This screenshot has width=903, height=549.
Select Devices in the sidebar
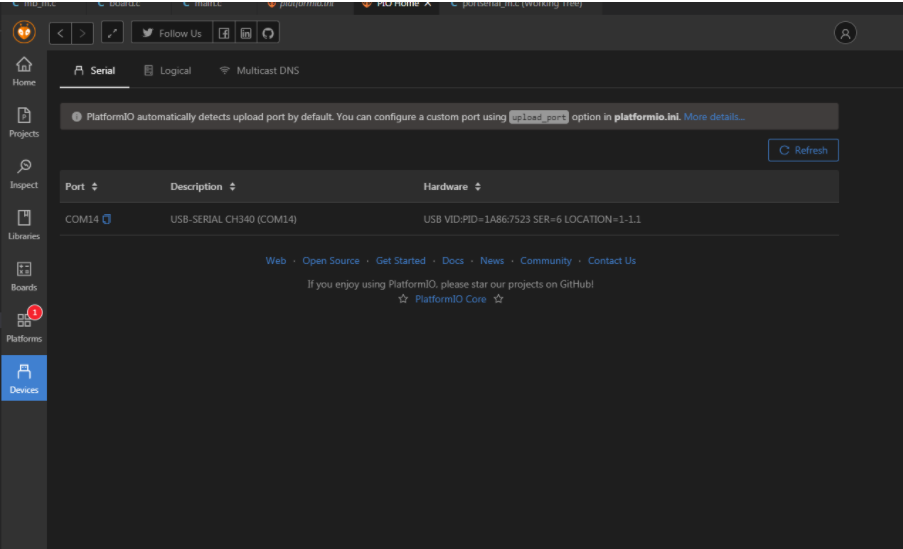pyautogui.click(x=24, y=378)
